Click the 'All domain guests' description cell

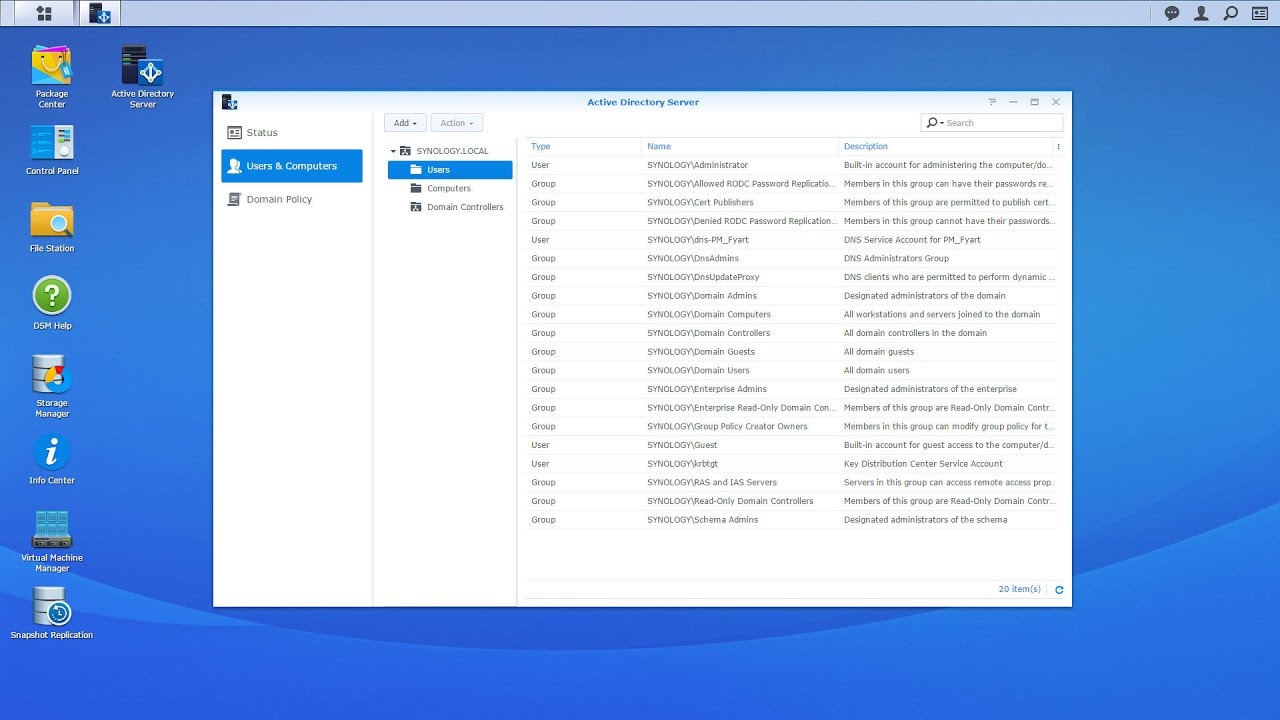point(879,352)
